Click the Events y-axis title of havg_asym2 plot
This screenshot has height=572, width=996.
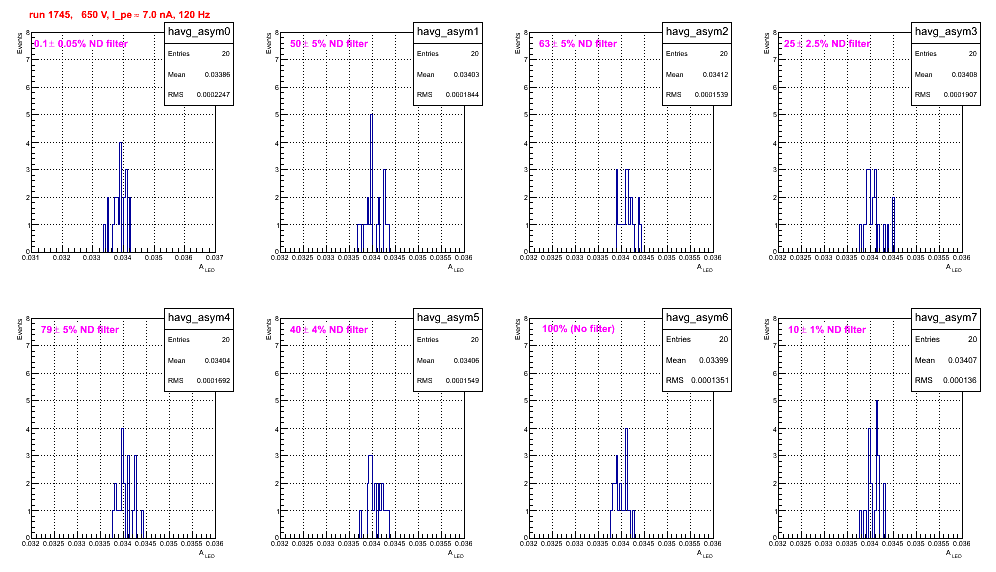click(x=518, y=43)
